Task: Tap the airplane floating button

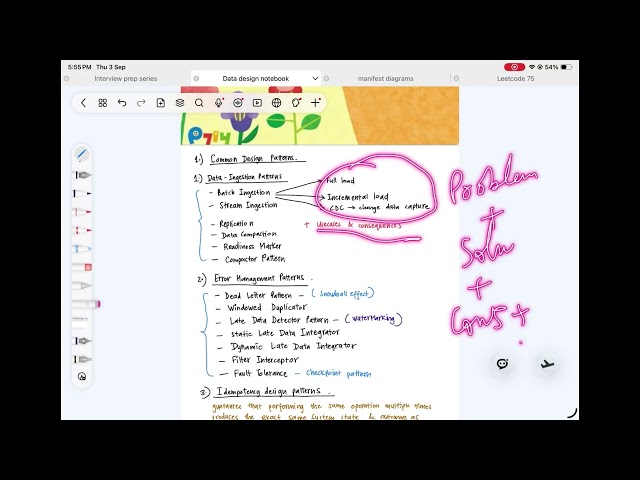Action: (x=547, y=364)
